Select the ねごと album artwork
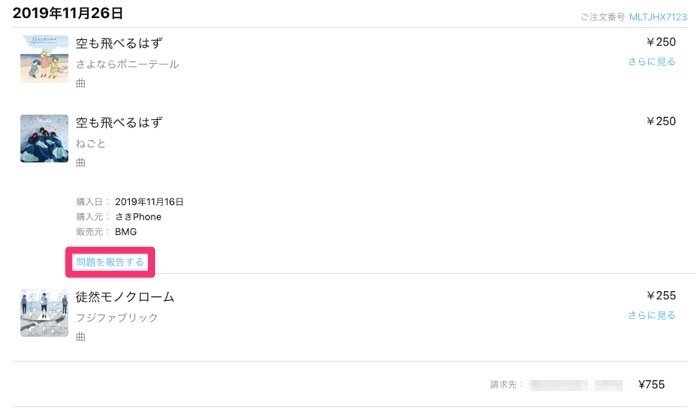This screenshot has height=414, width=700. (44, 138)
